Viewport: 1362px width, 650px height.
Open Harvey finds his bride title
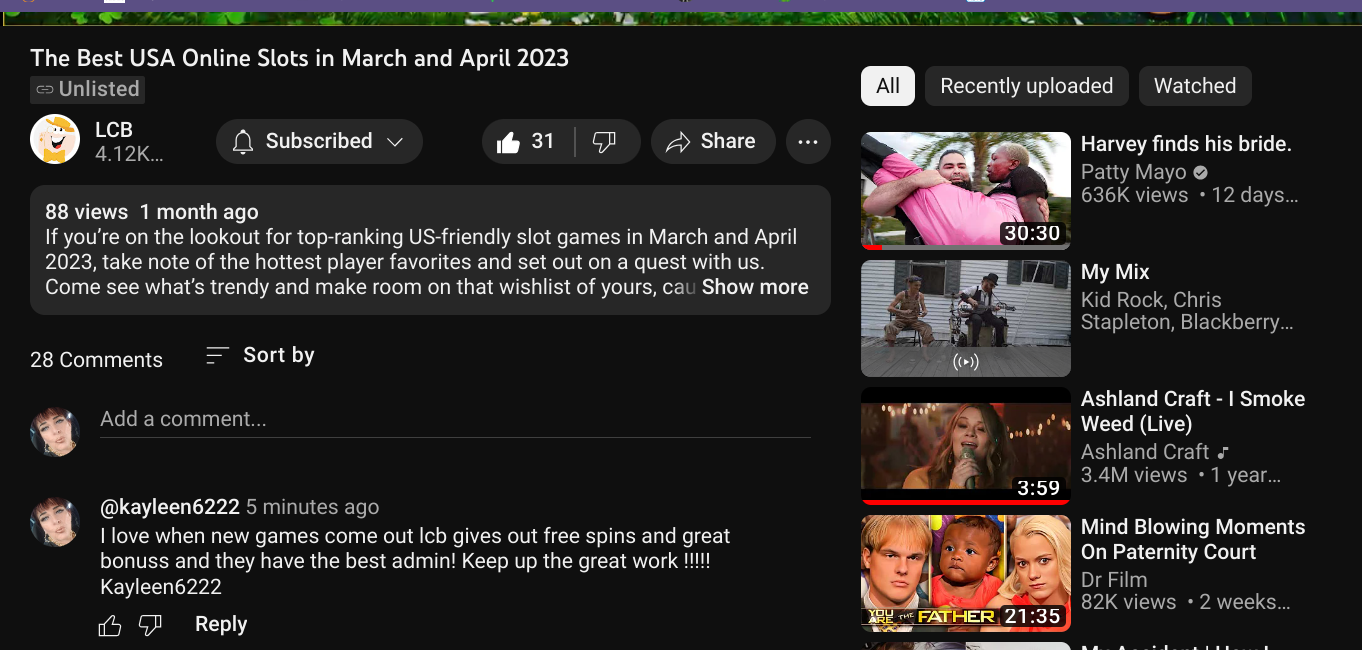pyautogui.click(x=1186, y=144)
